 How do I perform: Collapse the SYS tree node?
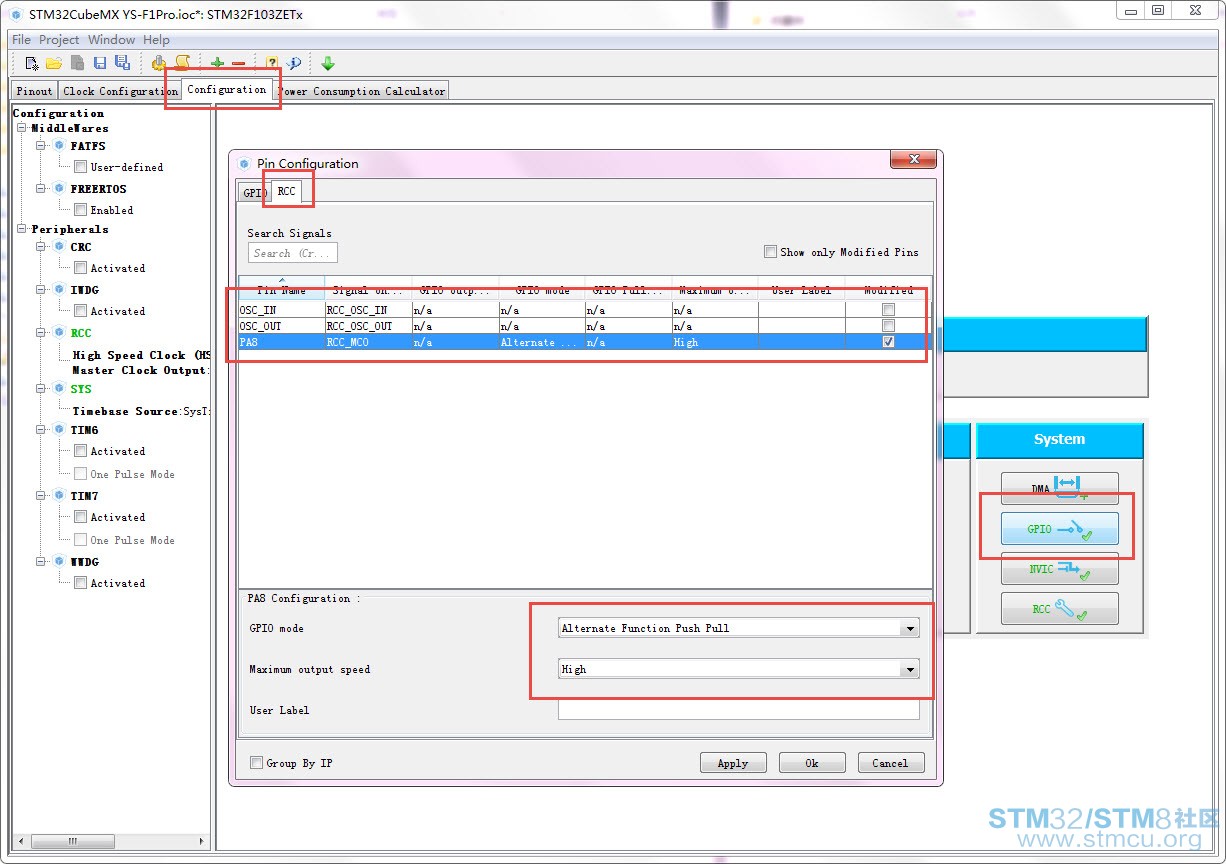(x=41, y=389)
